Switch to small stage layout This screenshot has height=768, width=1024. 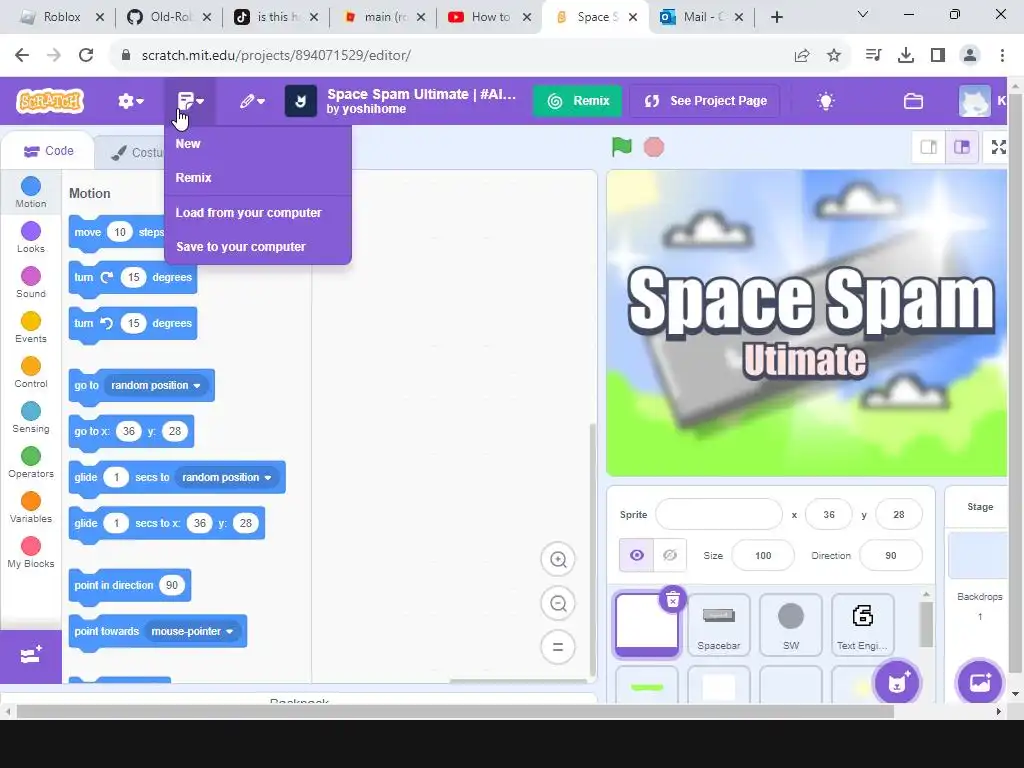tap(929, 147)
